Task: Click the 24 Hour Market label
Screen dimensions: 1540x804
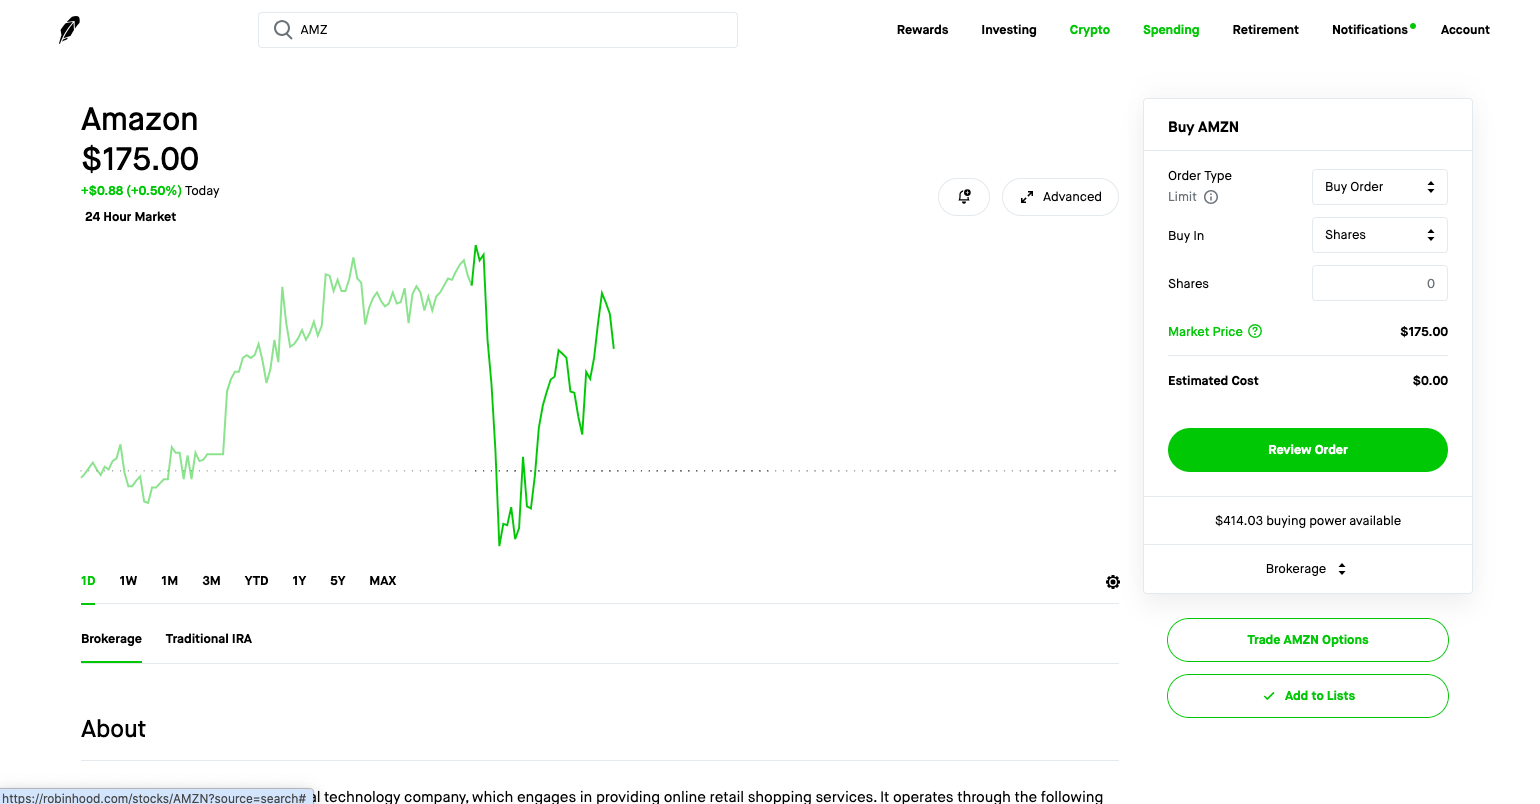Action: click(x=130, y=217)
